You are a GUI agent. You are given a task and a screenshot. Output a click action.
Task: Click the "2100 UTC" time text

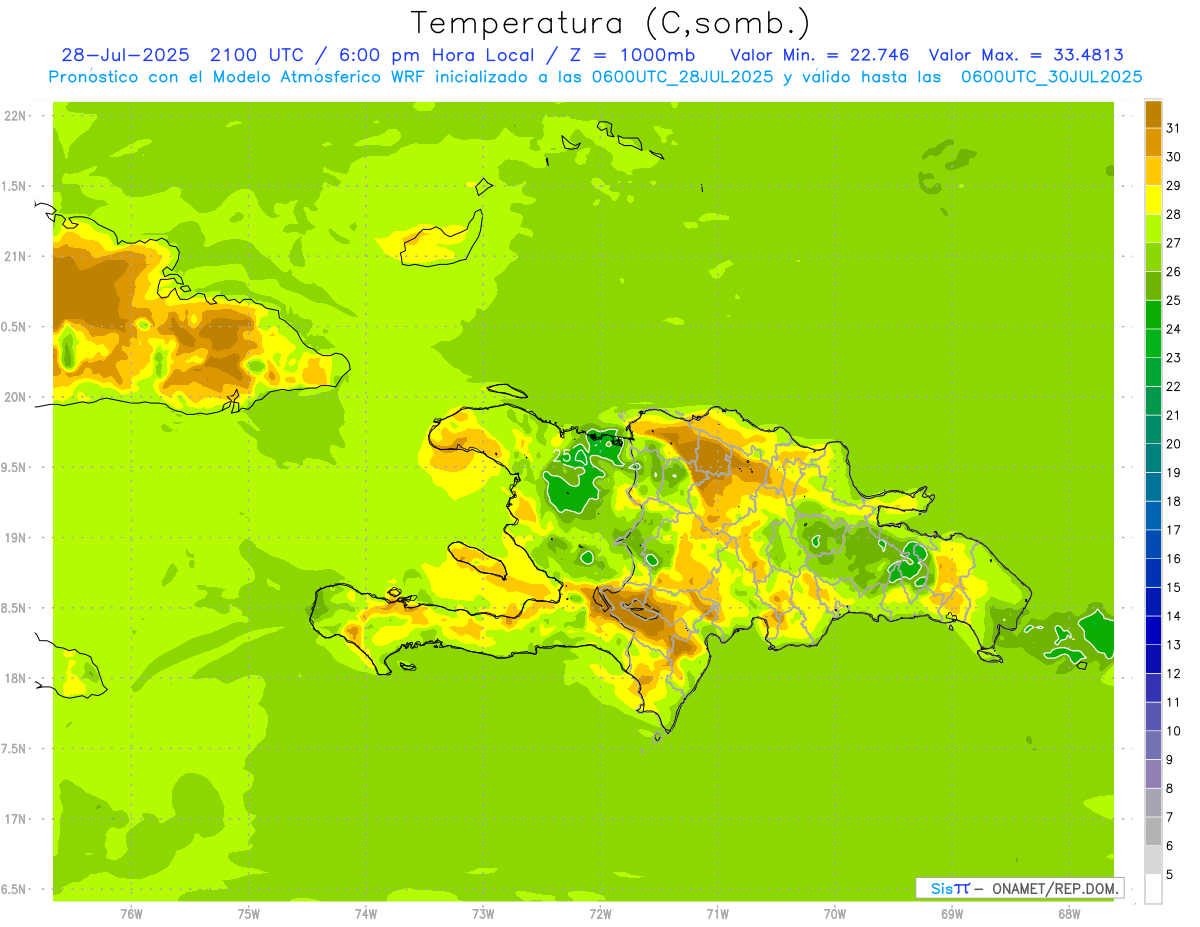[255, 55]
